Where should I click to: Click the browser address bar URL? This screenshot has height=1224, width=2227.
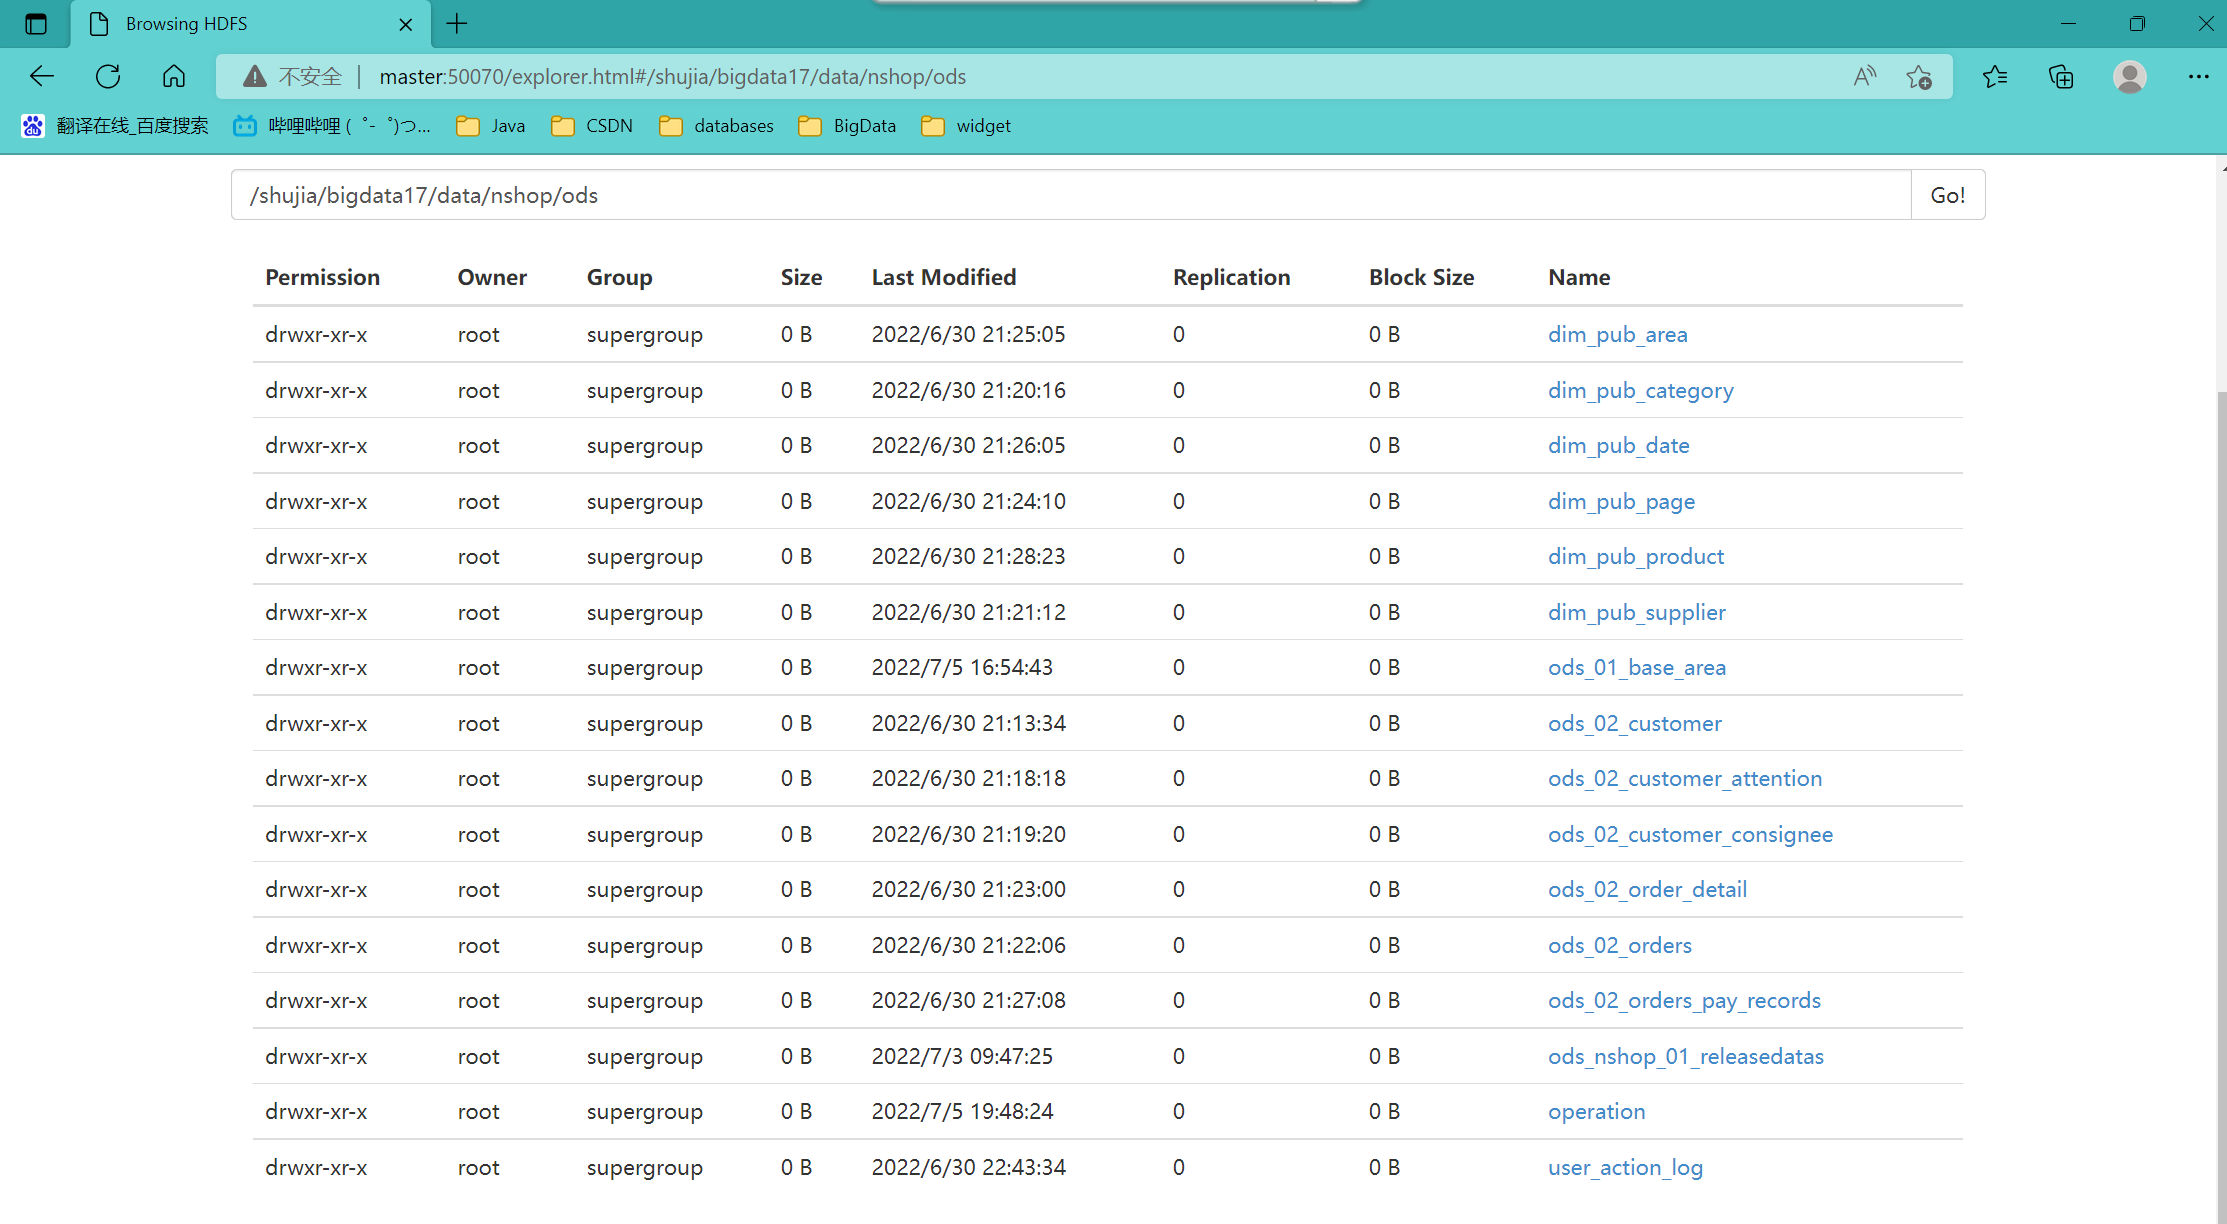(673, 77)
